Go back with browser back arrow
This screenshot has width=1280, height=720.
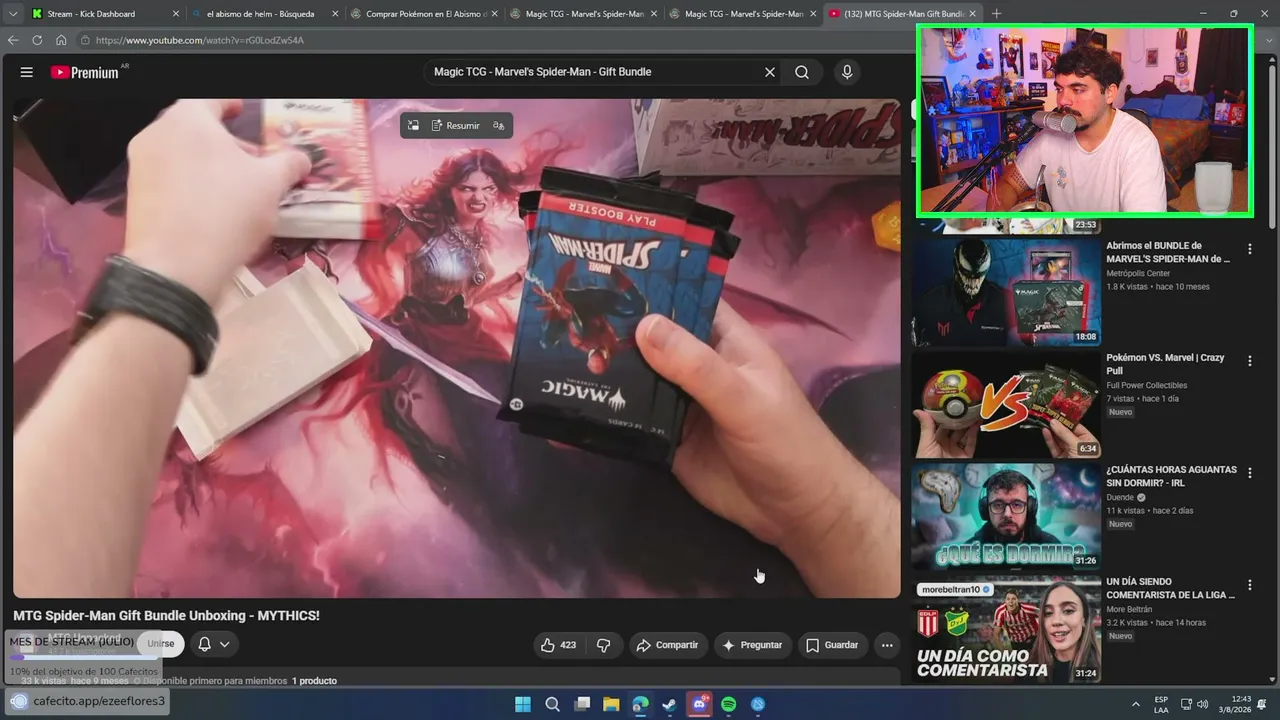(13, 40)
